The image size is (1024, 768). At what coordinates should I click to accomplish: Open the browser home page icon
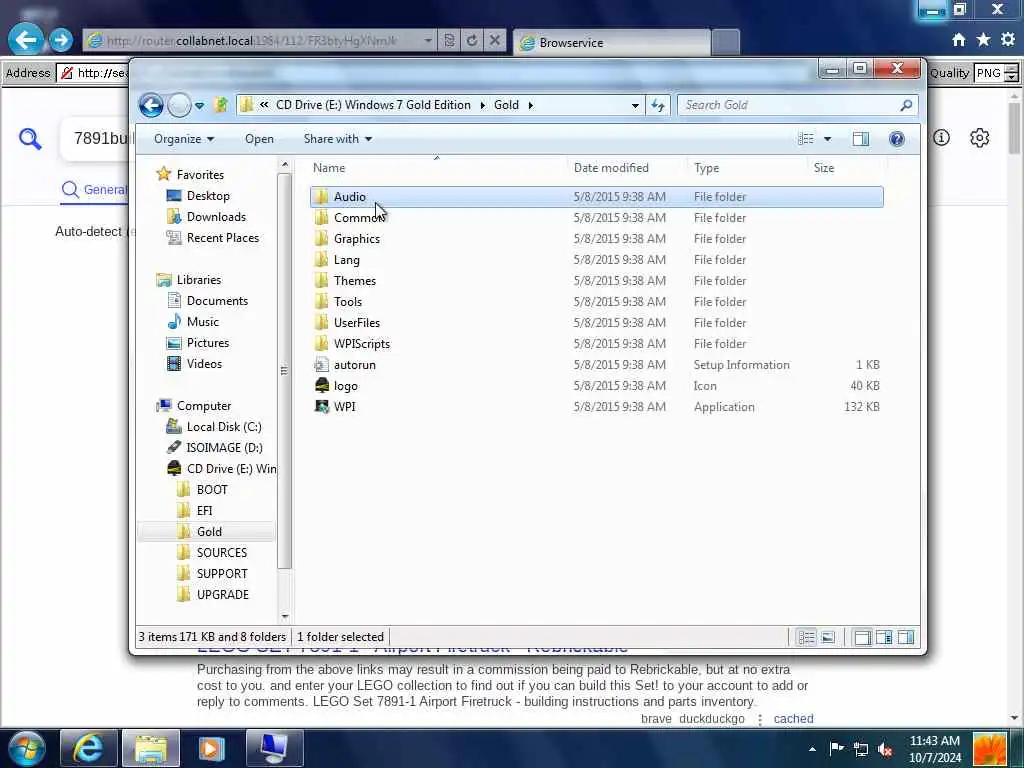(958, 40)
